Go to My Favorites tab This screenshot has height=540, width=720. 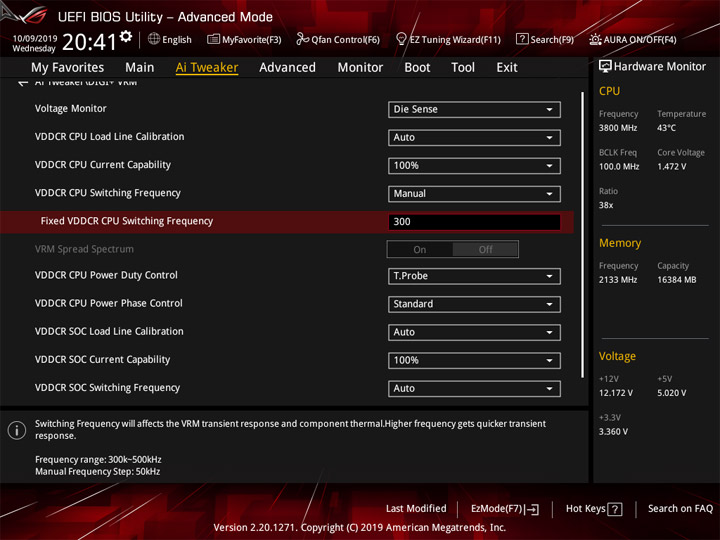[68, 68]
